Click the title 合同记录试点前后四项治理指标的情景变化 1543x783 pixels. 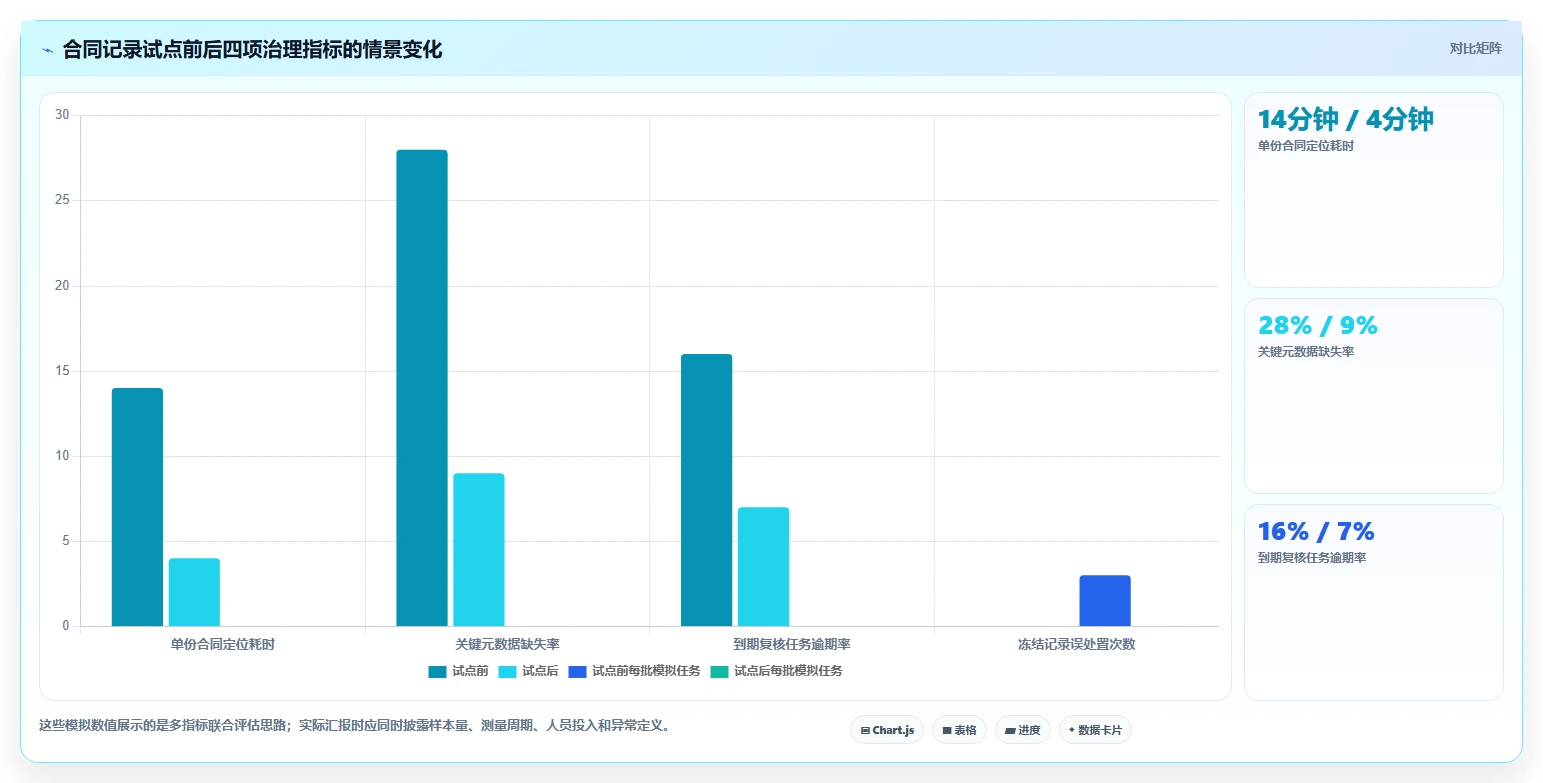tap(252, 50)
